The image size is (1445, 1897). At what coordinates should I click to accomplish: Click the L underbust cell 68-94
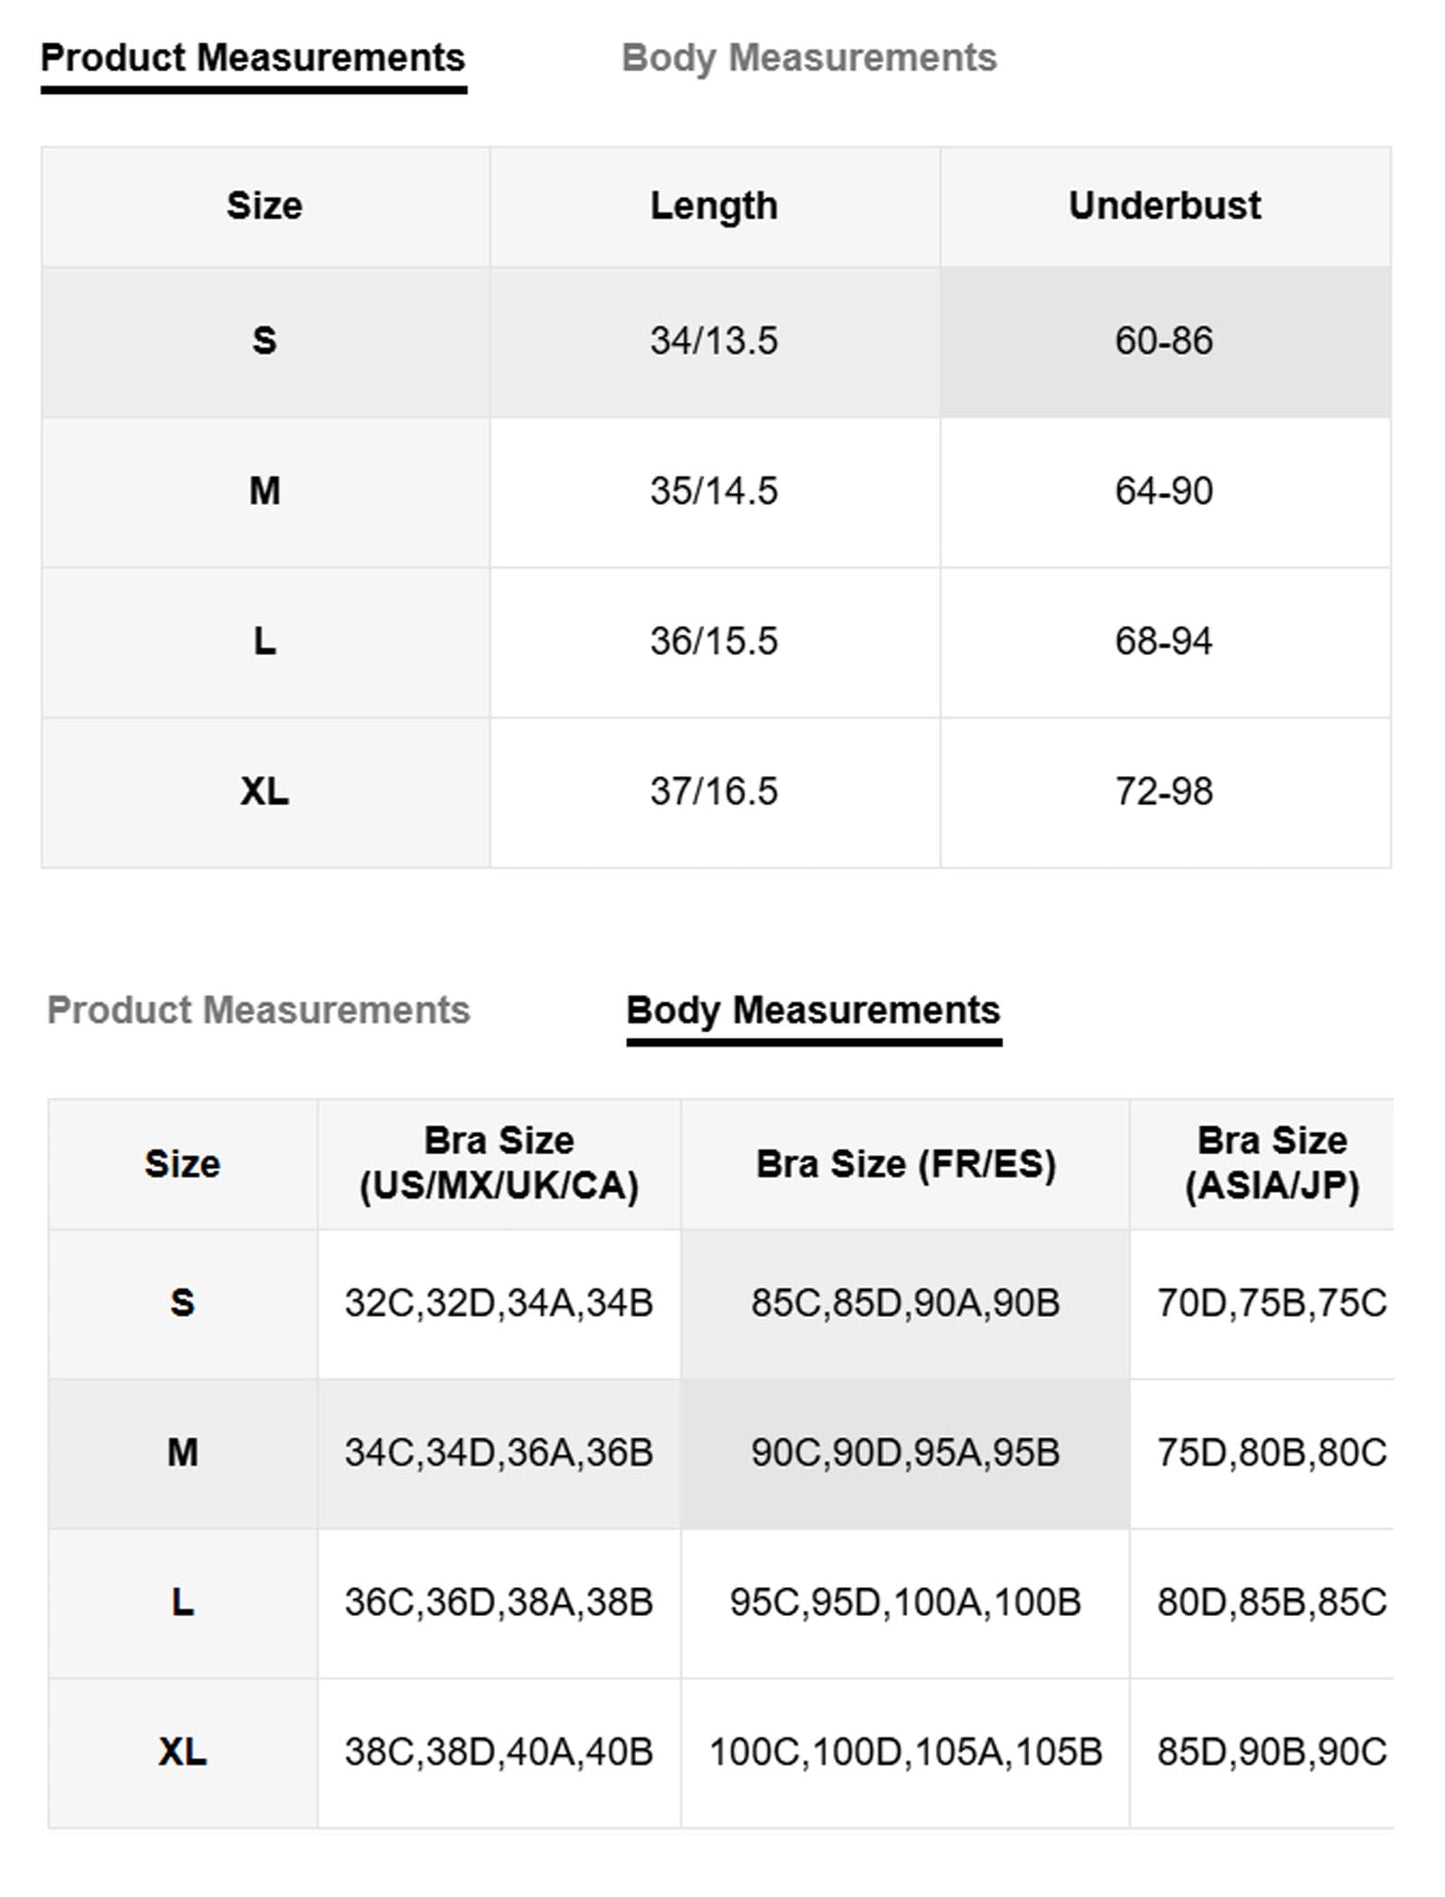coord(1165,642)
